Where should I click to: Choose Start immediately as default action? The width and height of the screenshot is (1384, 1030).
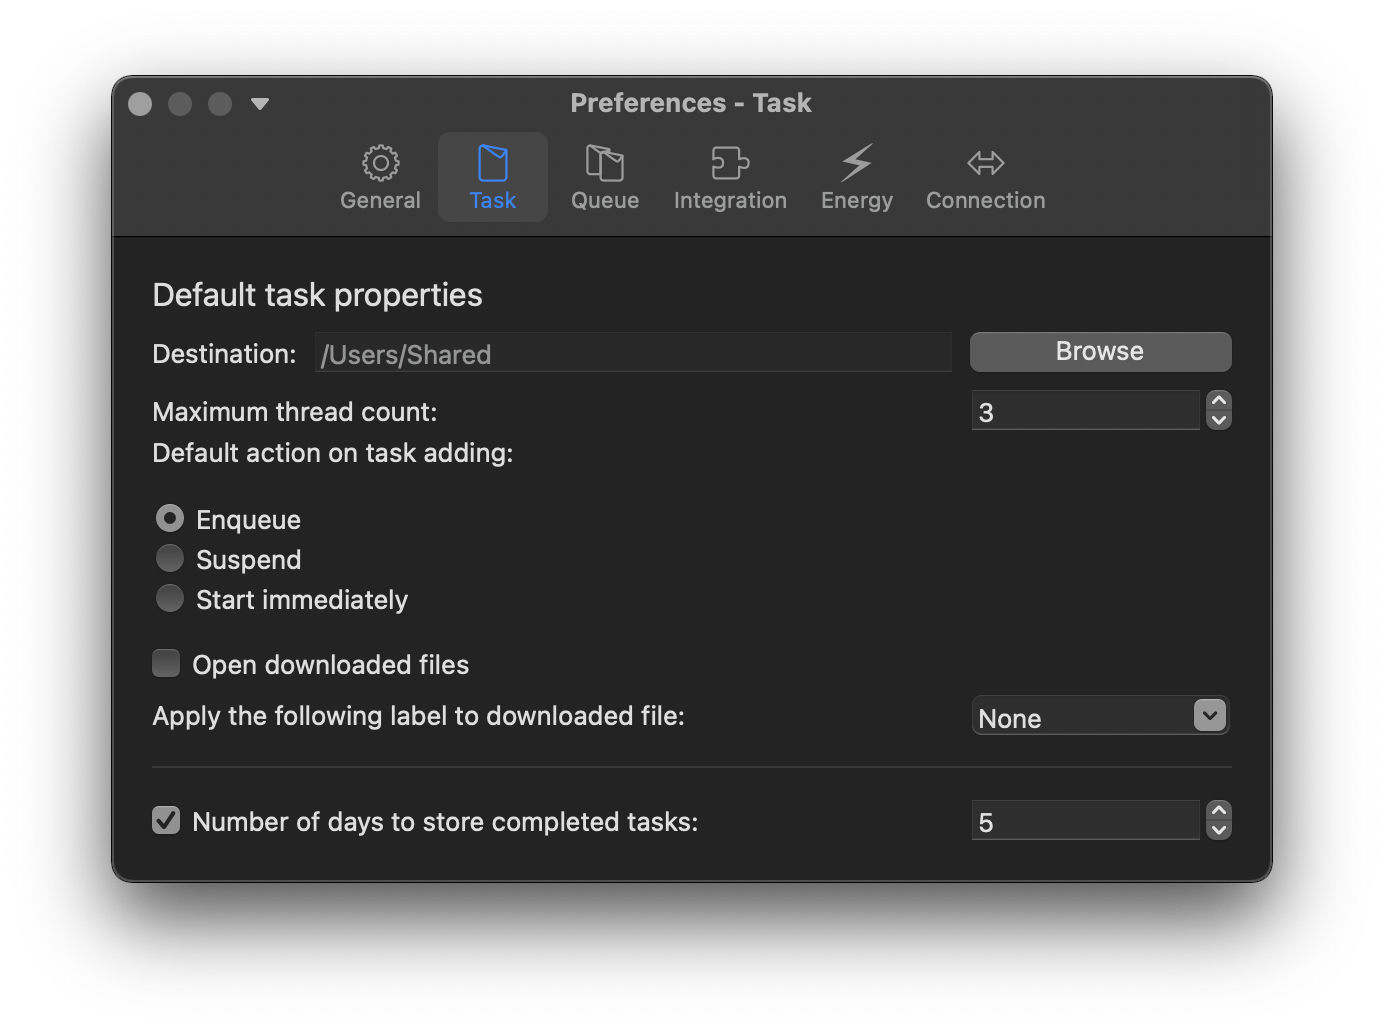coord(169,598)
